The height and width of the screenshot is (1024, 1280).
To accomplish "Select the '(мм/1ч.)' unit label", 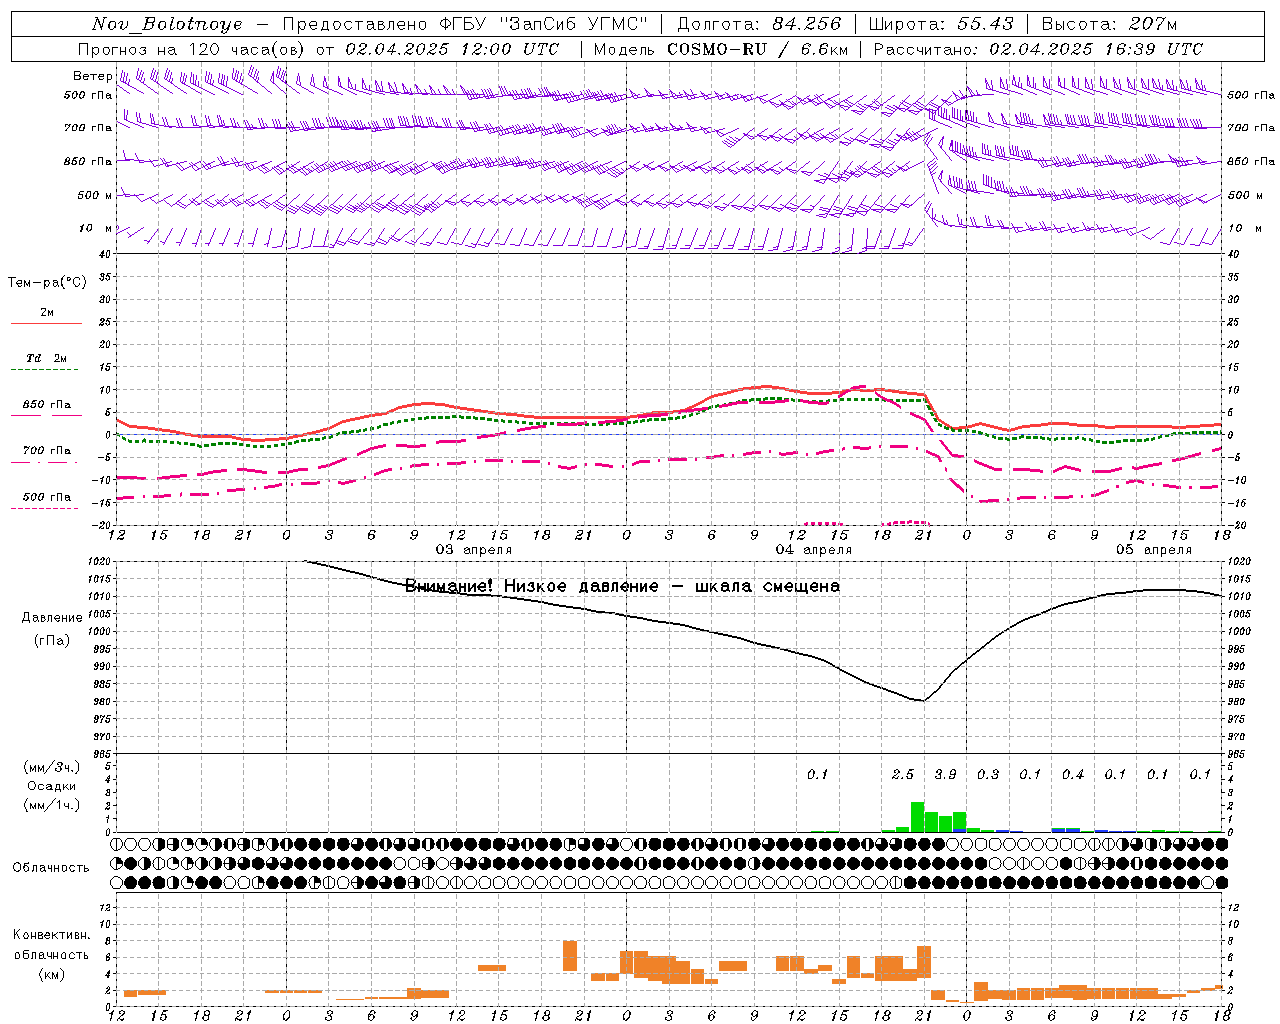I will (x=52, y=805).
